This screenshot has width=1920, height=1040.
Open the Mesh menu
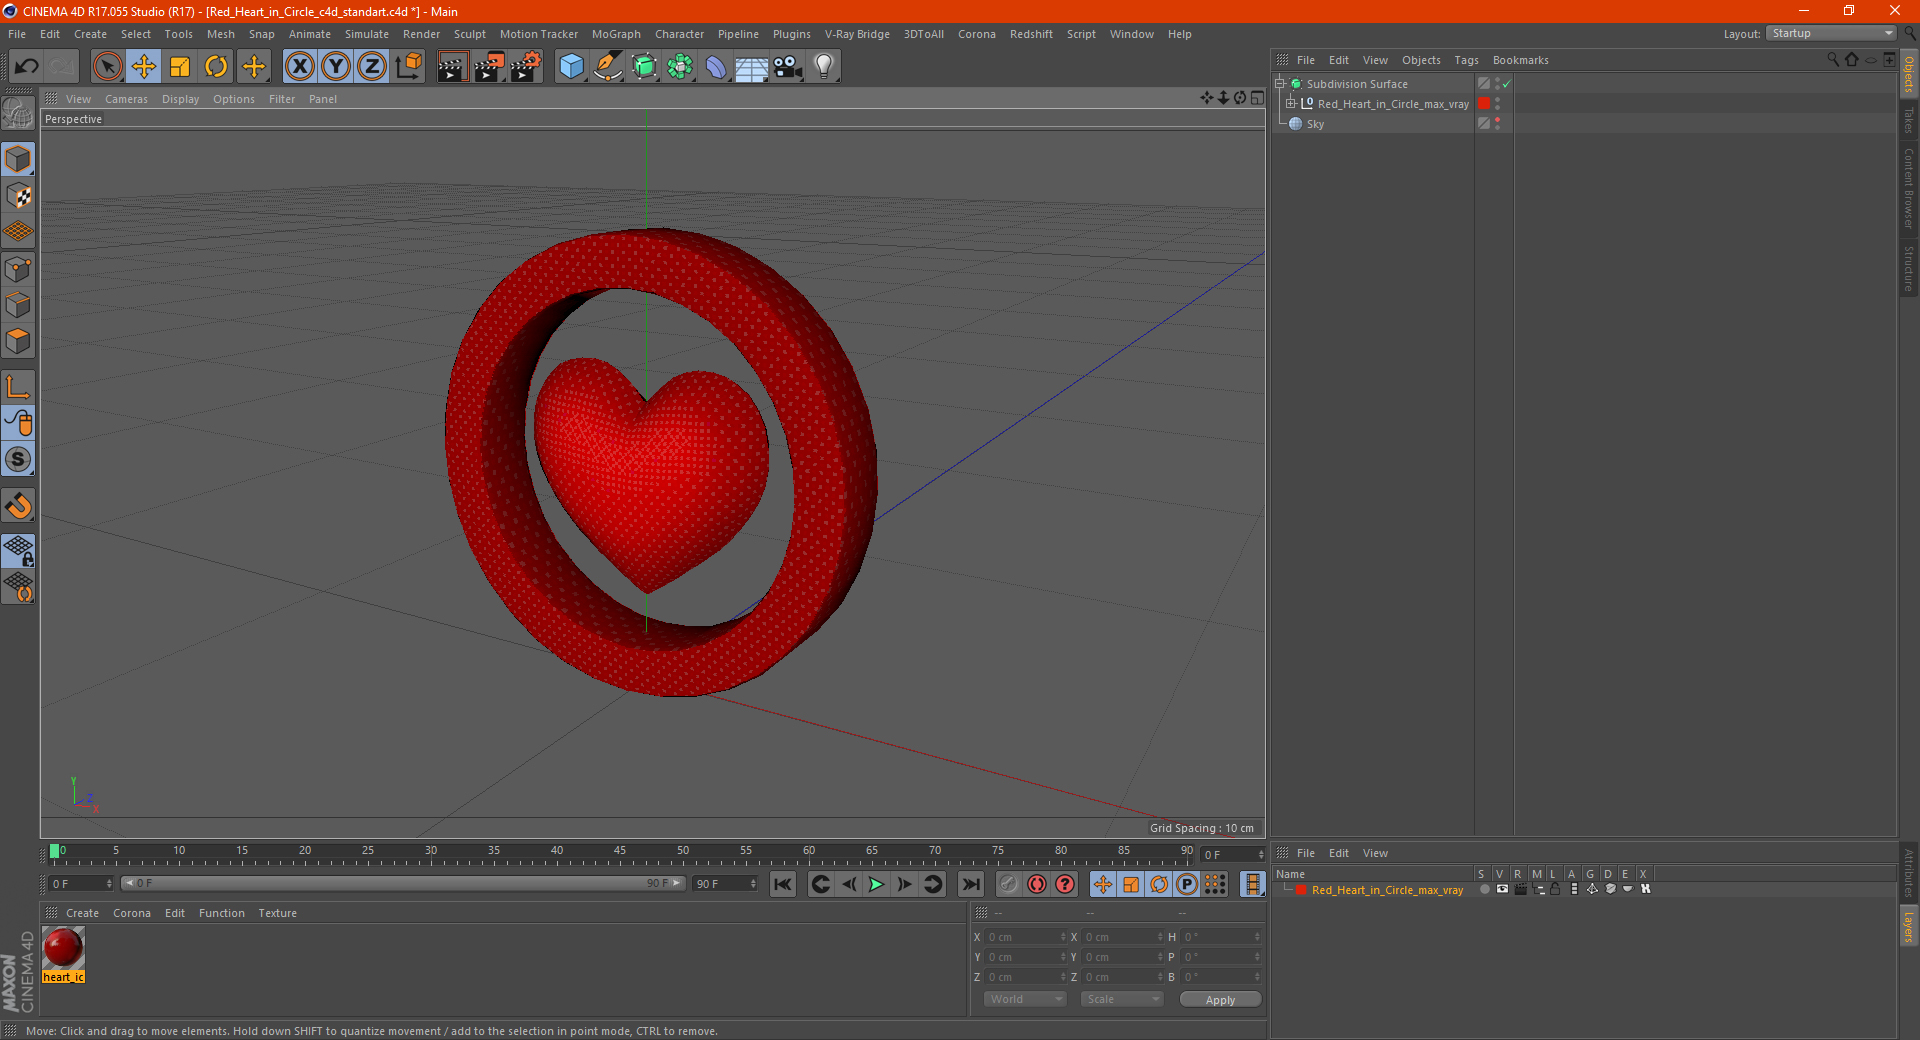221,34
